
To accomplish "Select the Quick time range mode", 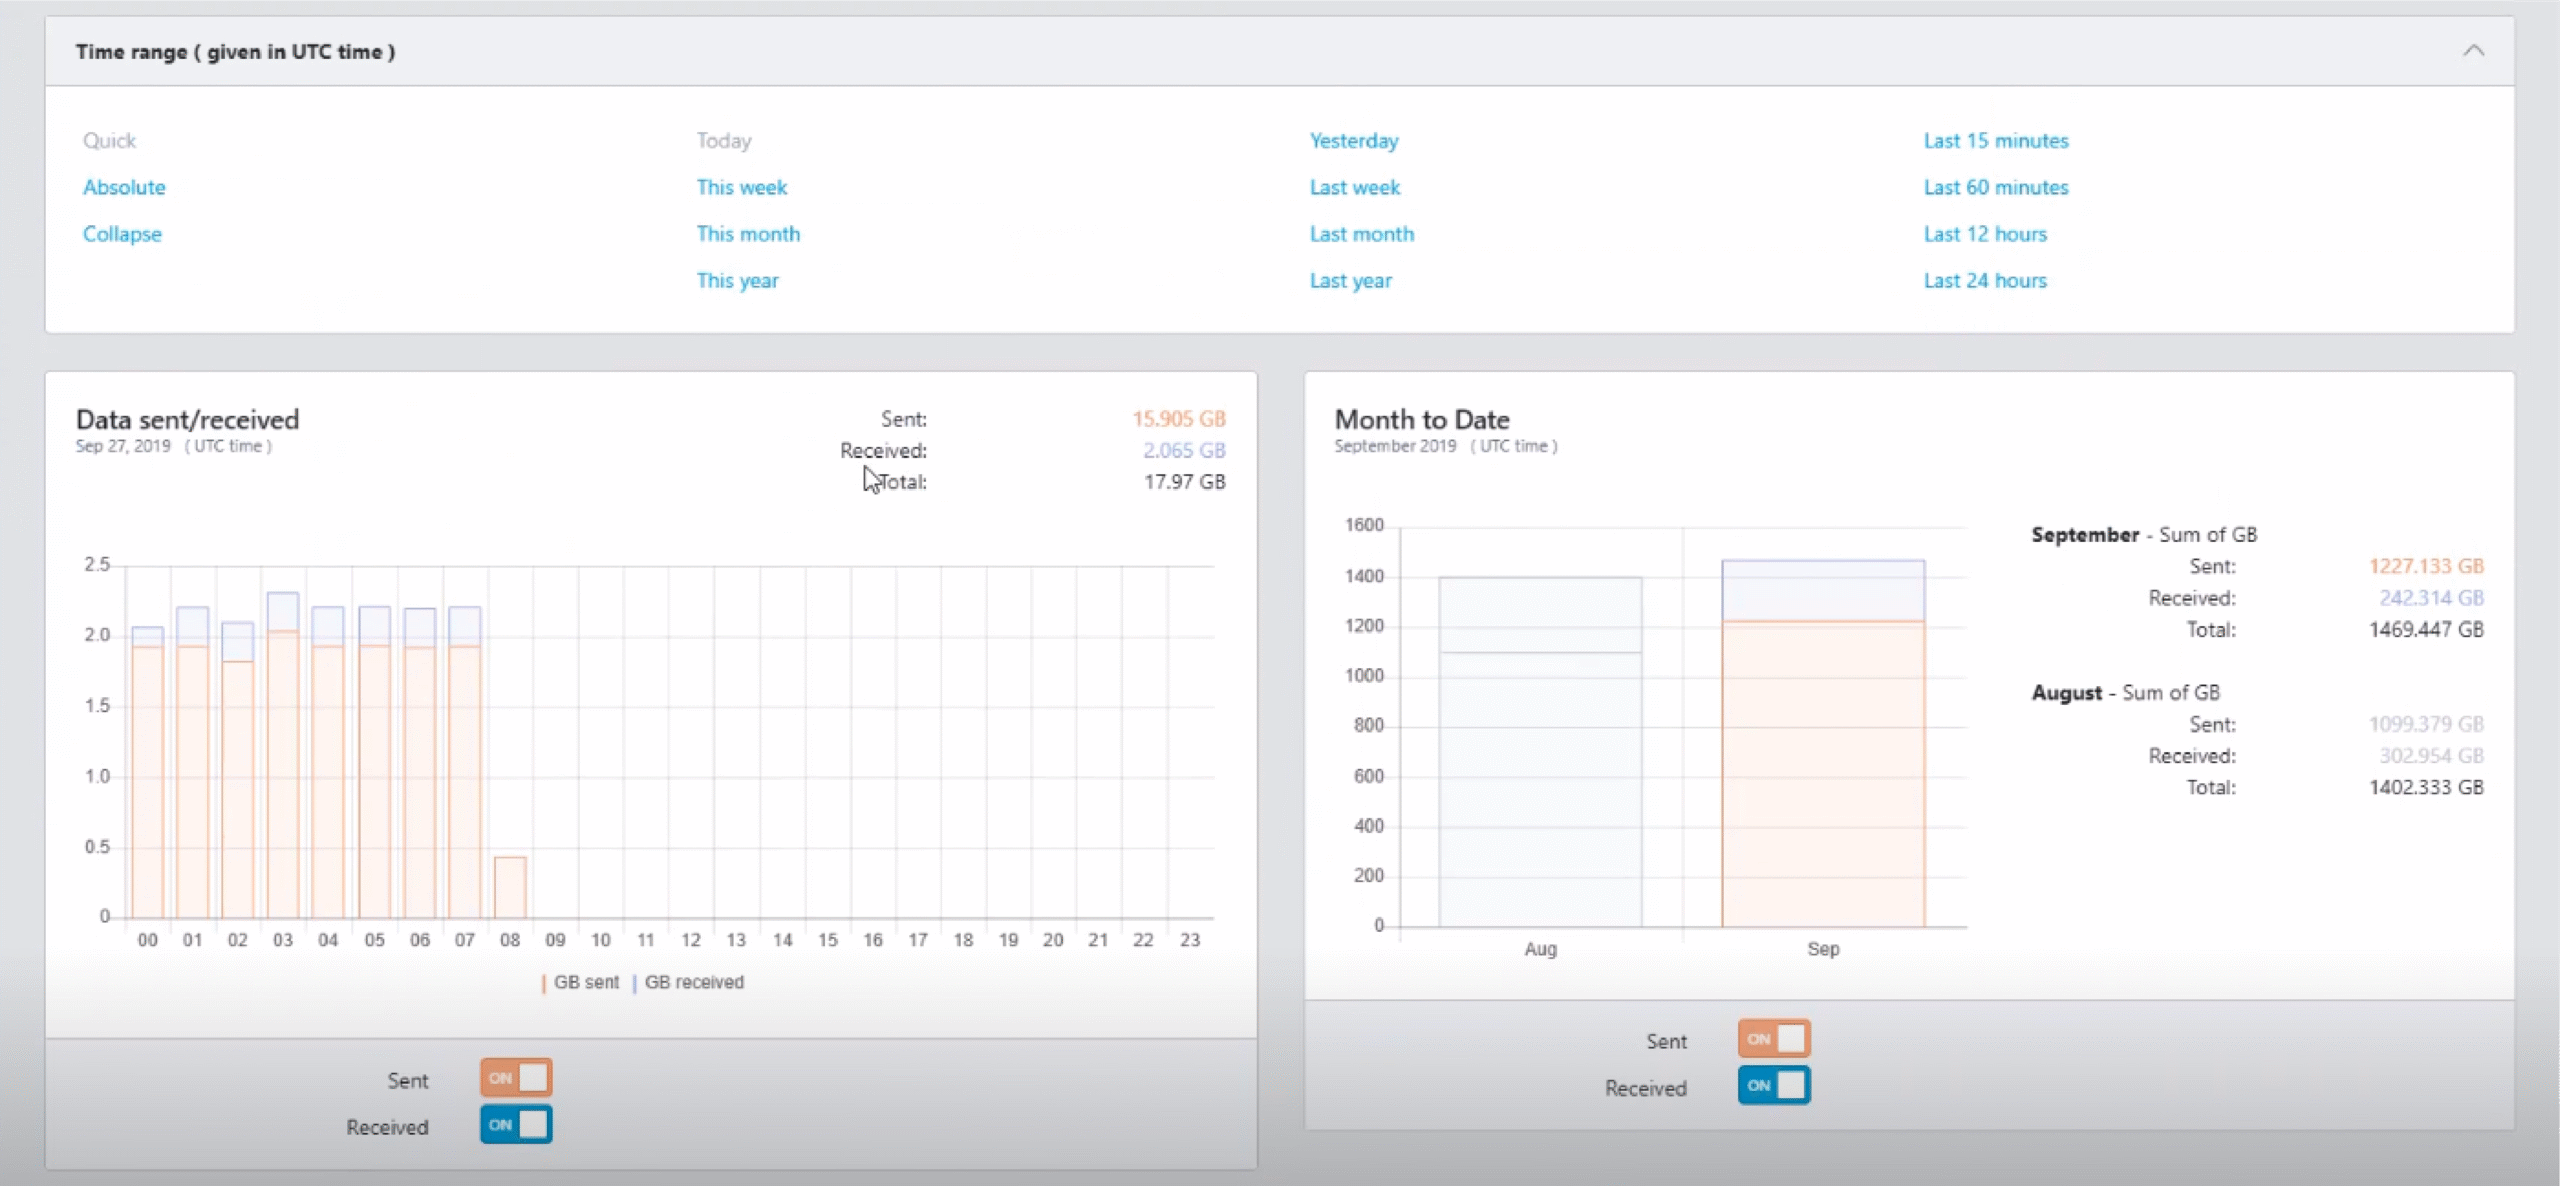I will coord(109,141).
